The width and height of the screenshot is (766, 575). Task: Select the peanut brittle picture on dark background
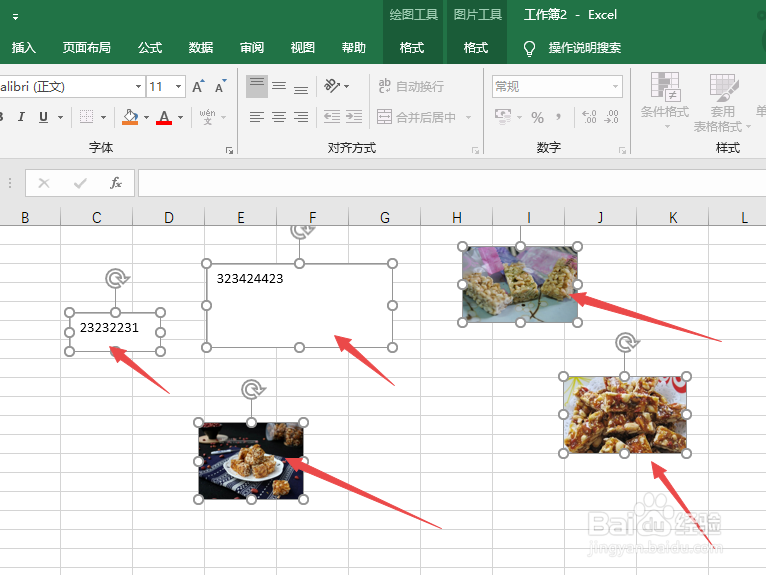coord(251,461)
